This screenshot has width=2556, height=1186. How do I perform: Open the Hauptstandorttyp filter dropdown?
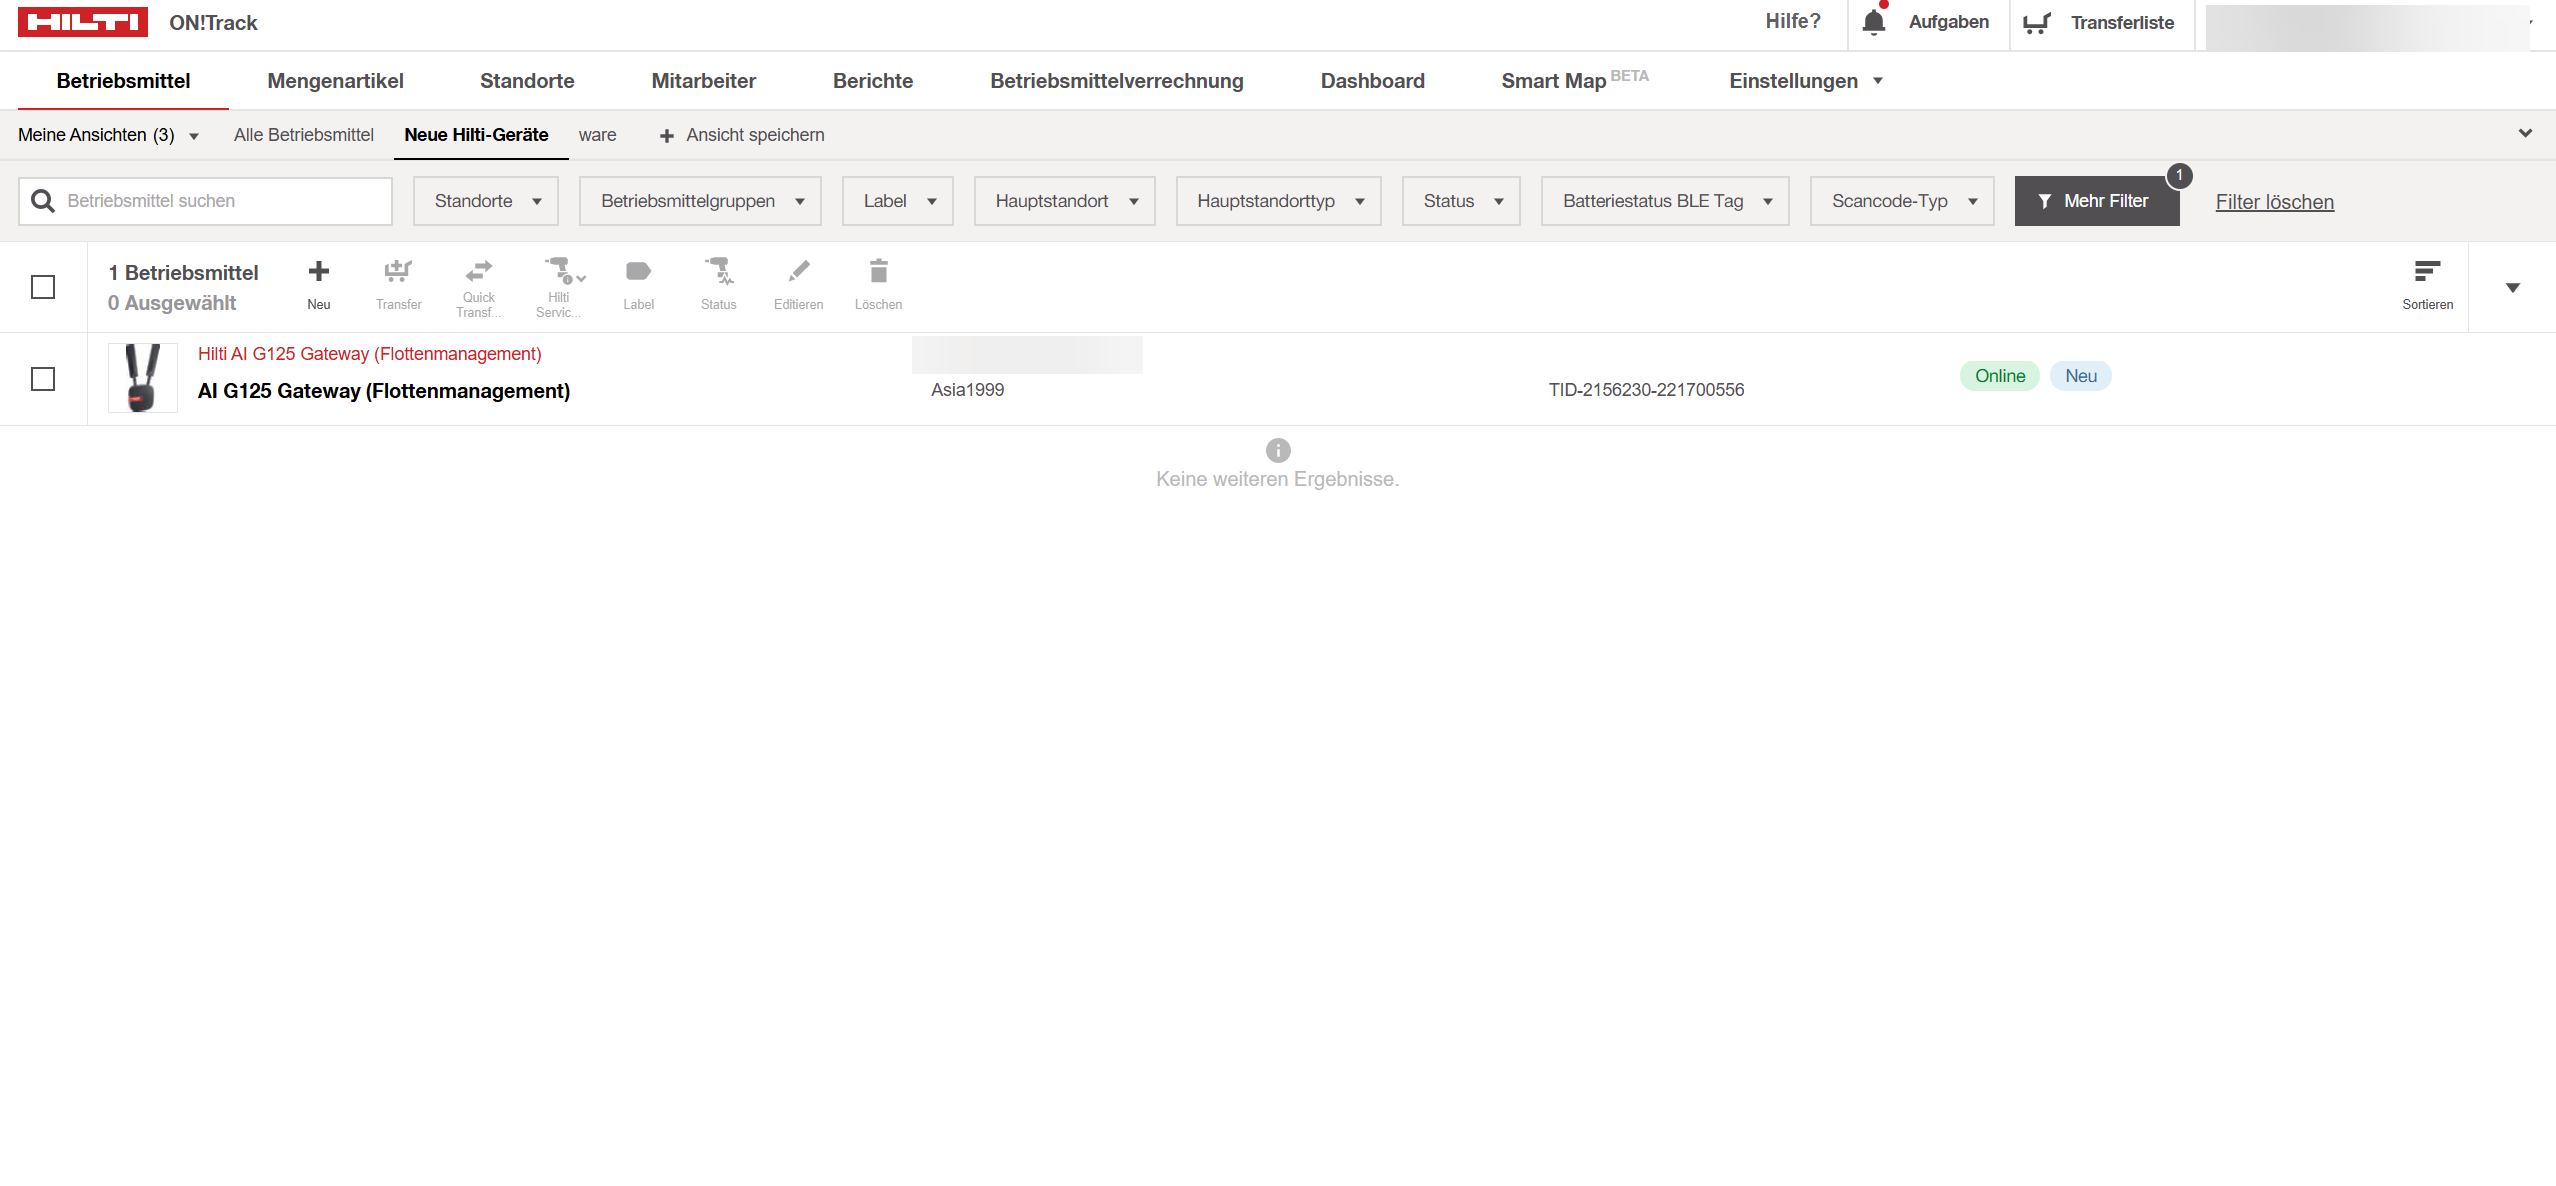point(1279,201)
